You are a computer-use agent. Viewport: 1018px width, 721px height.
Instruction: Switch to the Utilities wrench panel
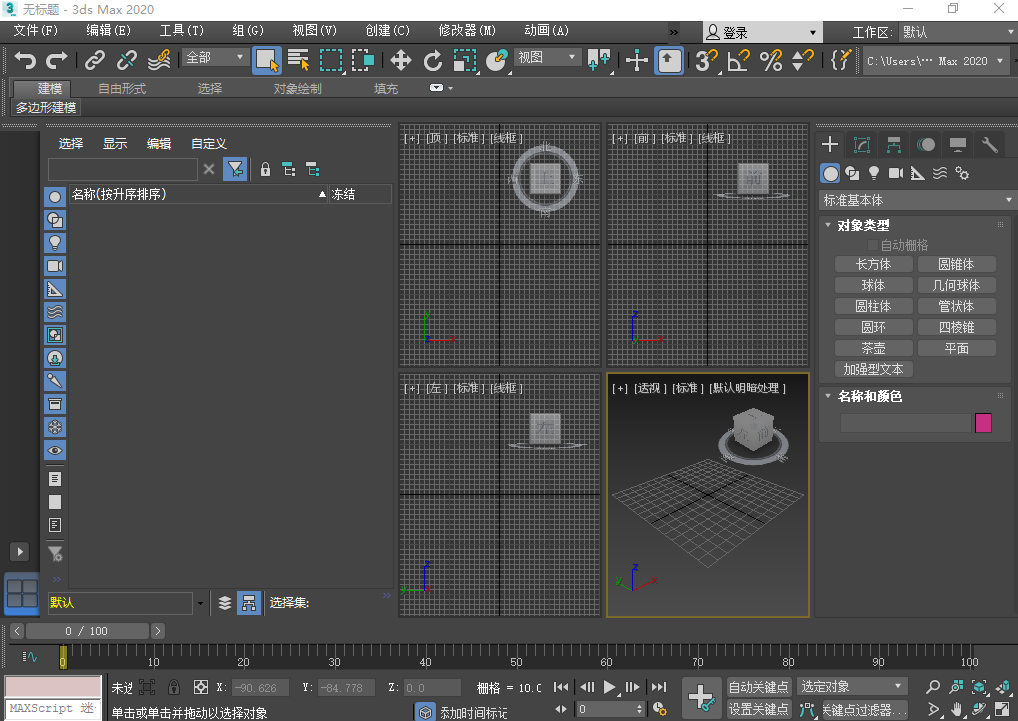(x=989, y=145)
